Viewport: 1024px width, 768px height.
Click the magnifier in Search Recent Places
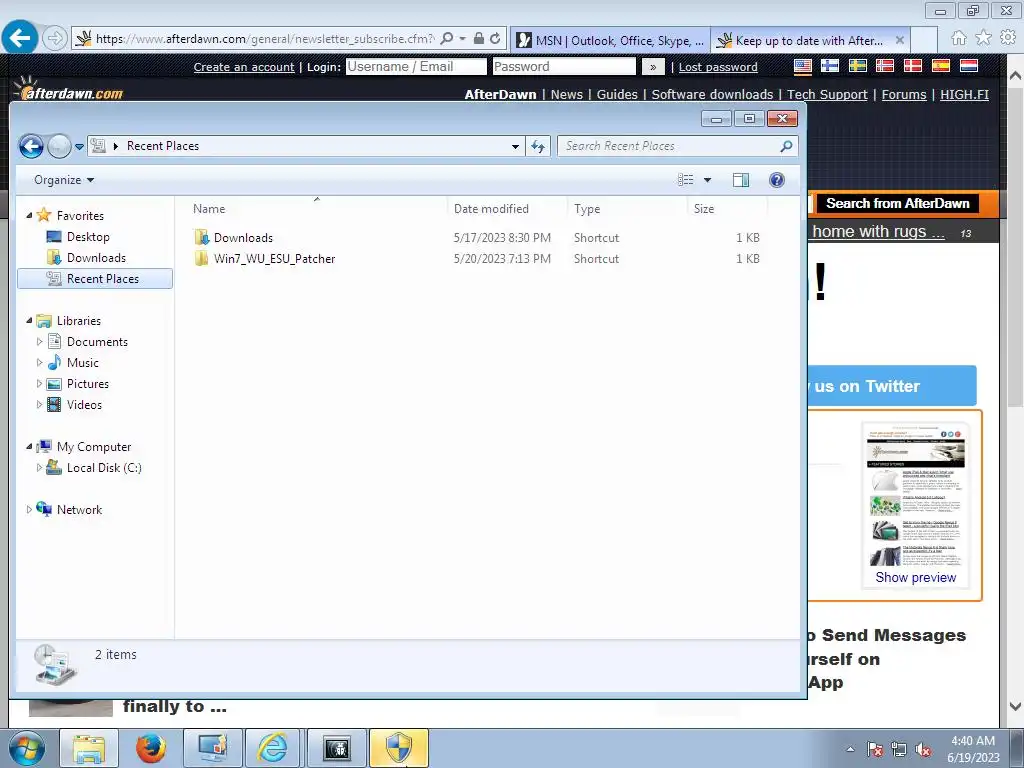tap(786, 146)
